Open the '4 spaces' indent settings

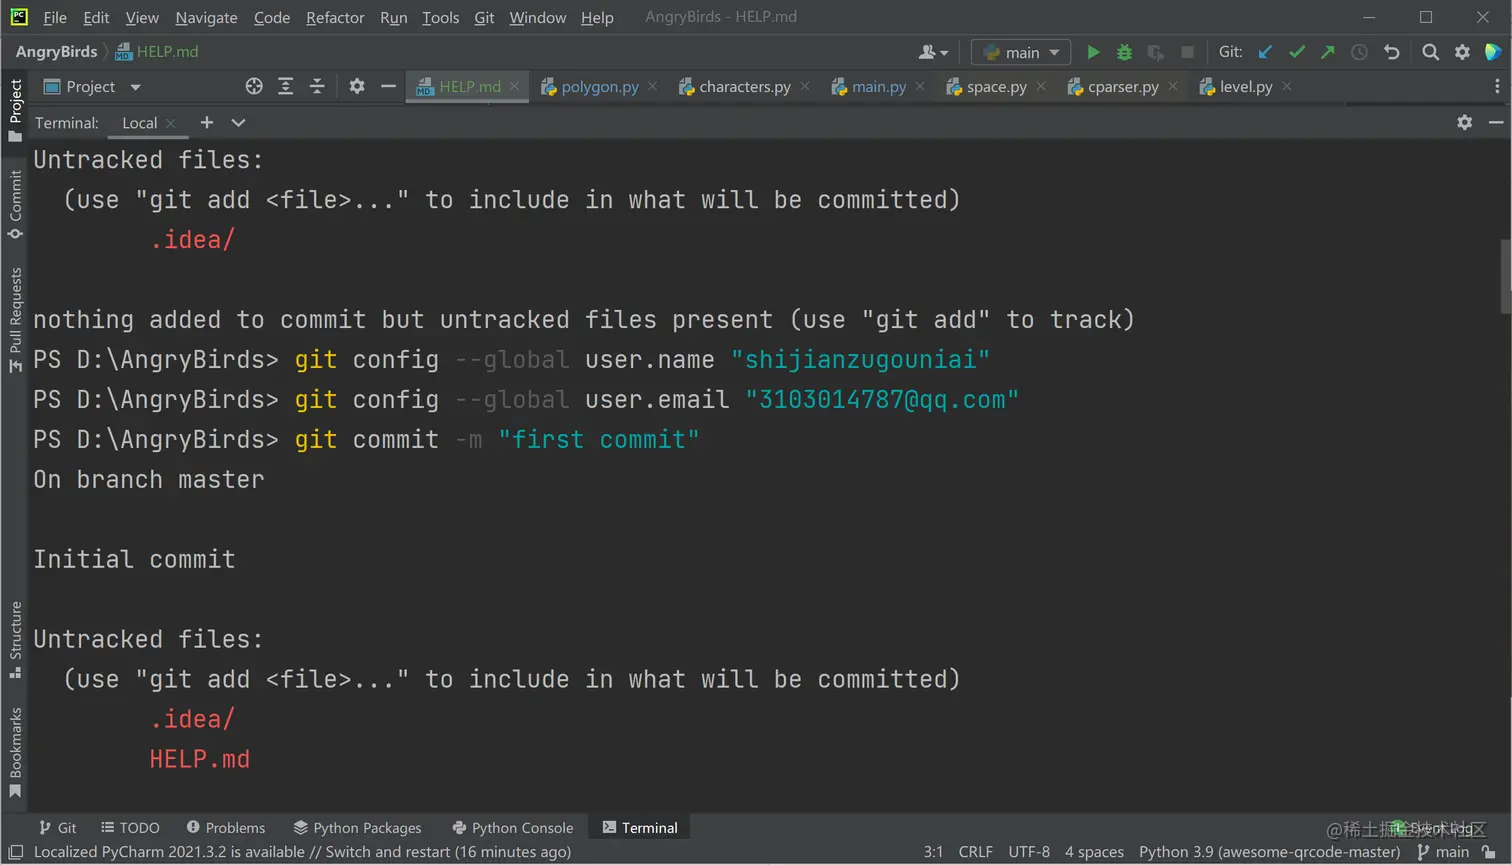[1094, 852]
